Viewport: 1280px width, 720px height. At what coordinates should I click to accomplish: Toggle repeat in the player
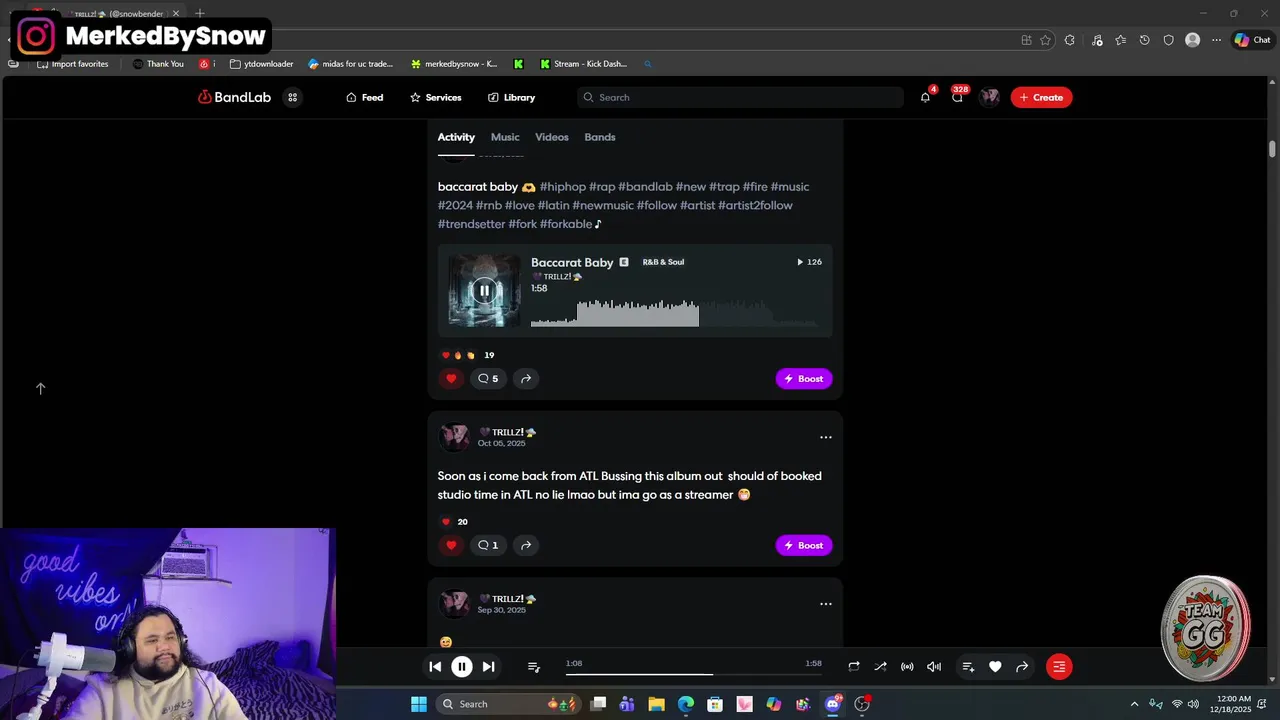854,667
